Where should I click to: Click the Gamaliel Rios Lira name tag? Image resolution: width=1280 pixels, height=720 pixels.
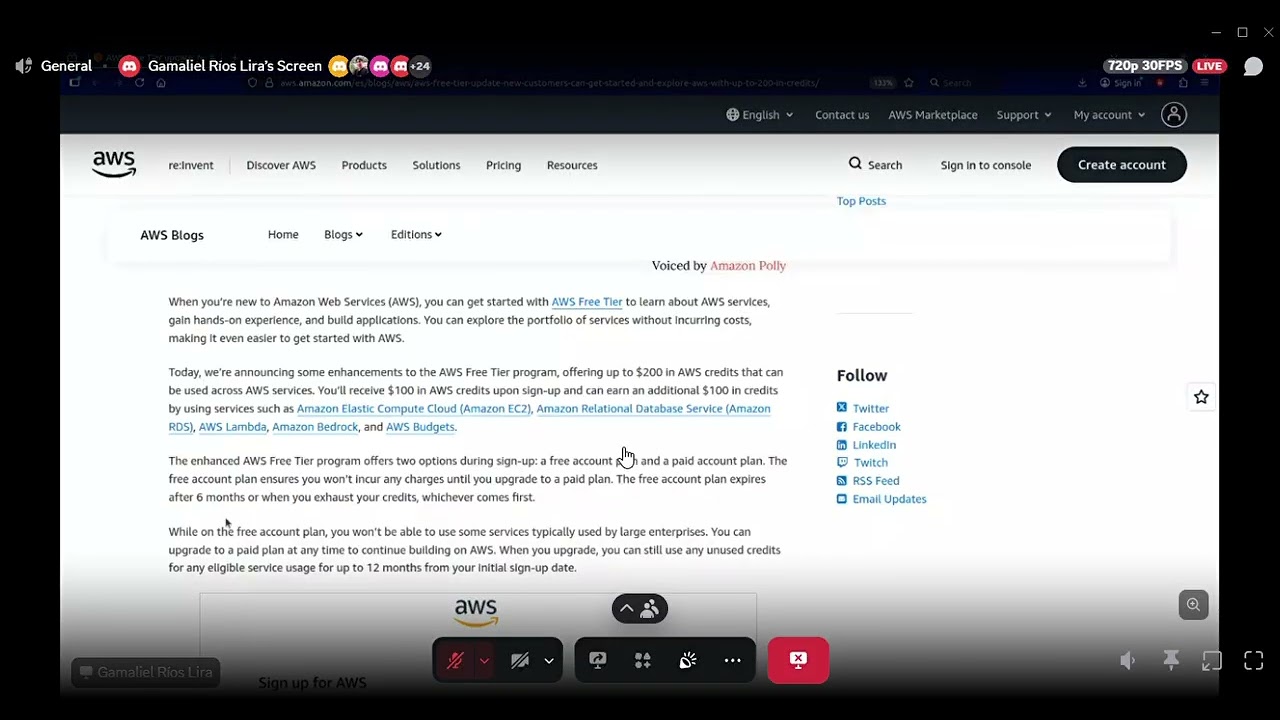pyautogui.click(x=145, y=672)
